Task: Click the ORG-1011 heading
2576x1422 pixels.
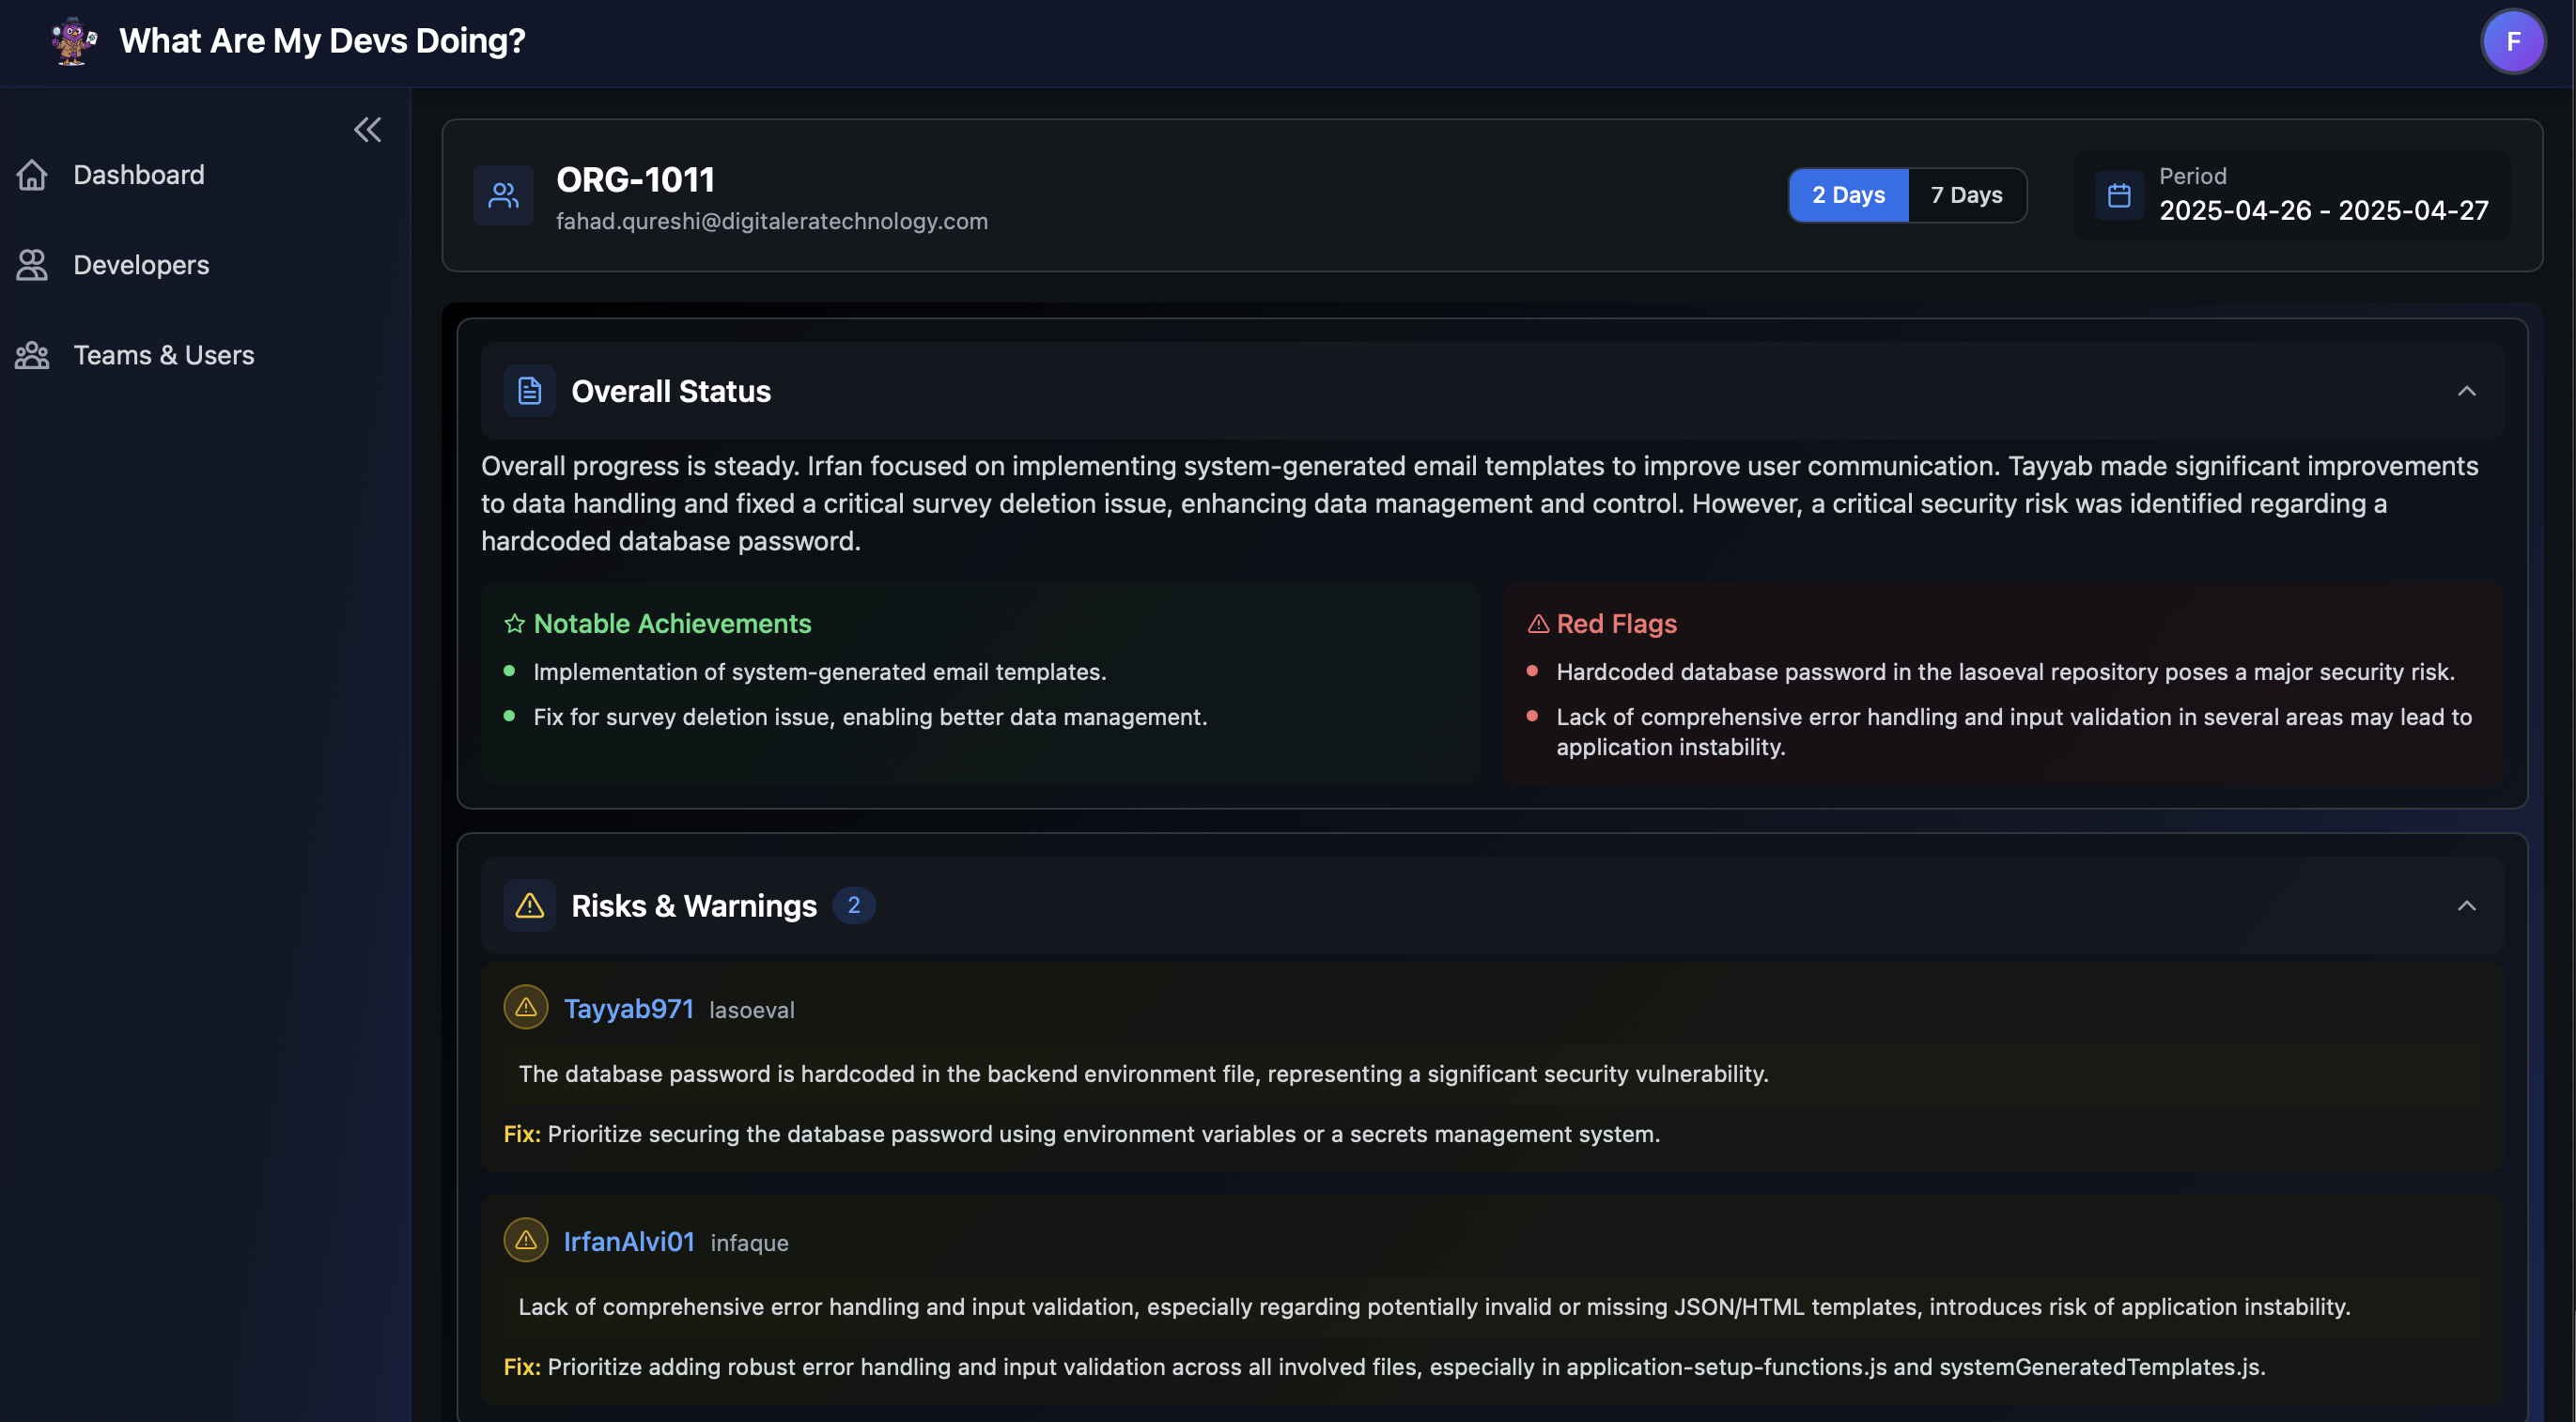Action: [x=635, y=180]
